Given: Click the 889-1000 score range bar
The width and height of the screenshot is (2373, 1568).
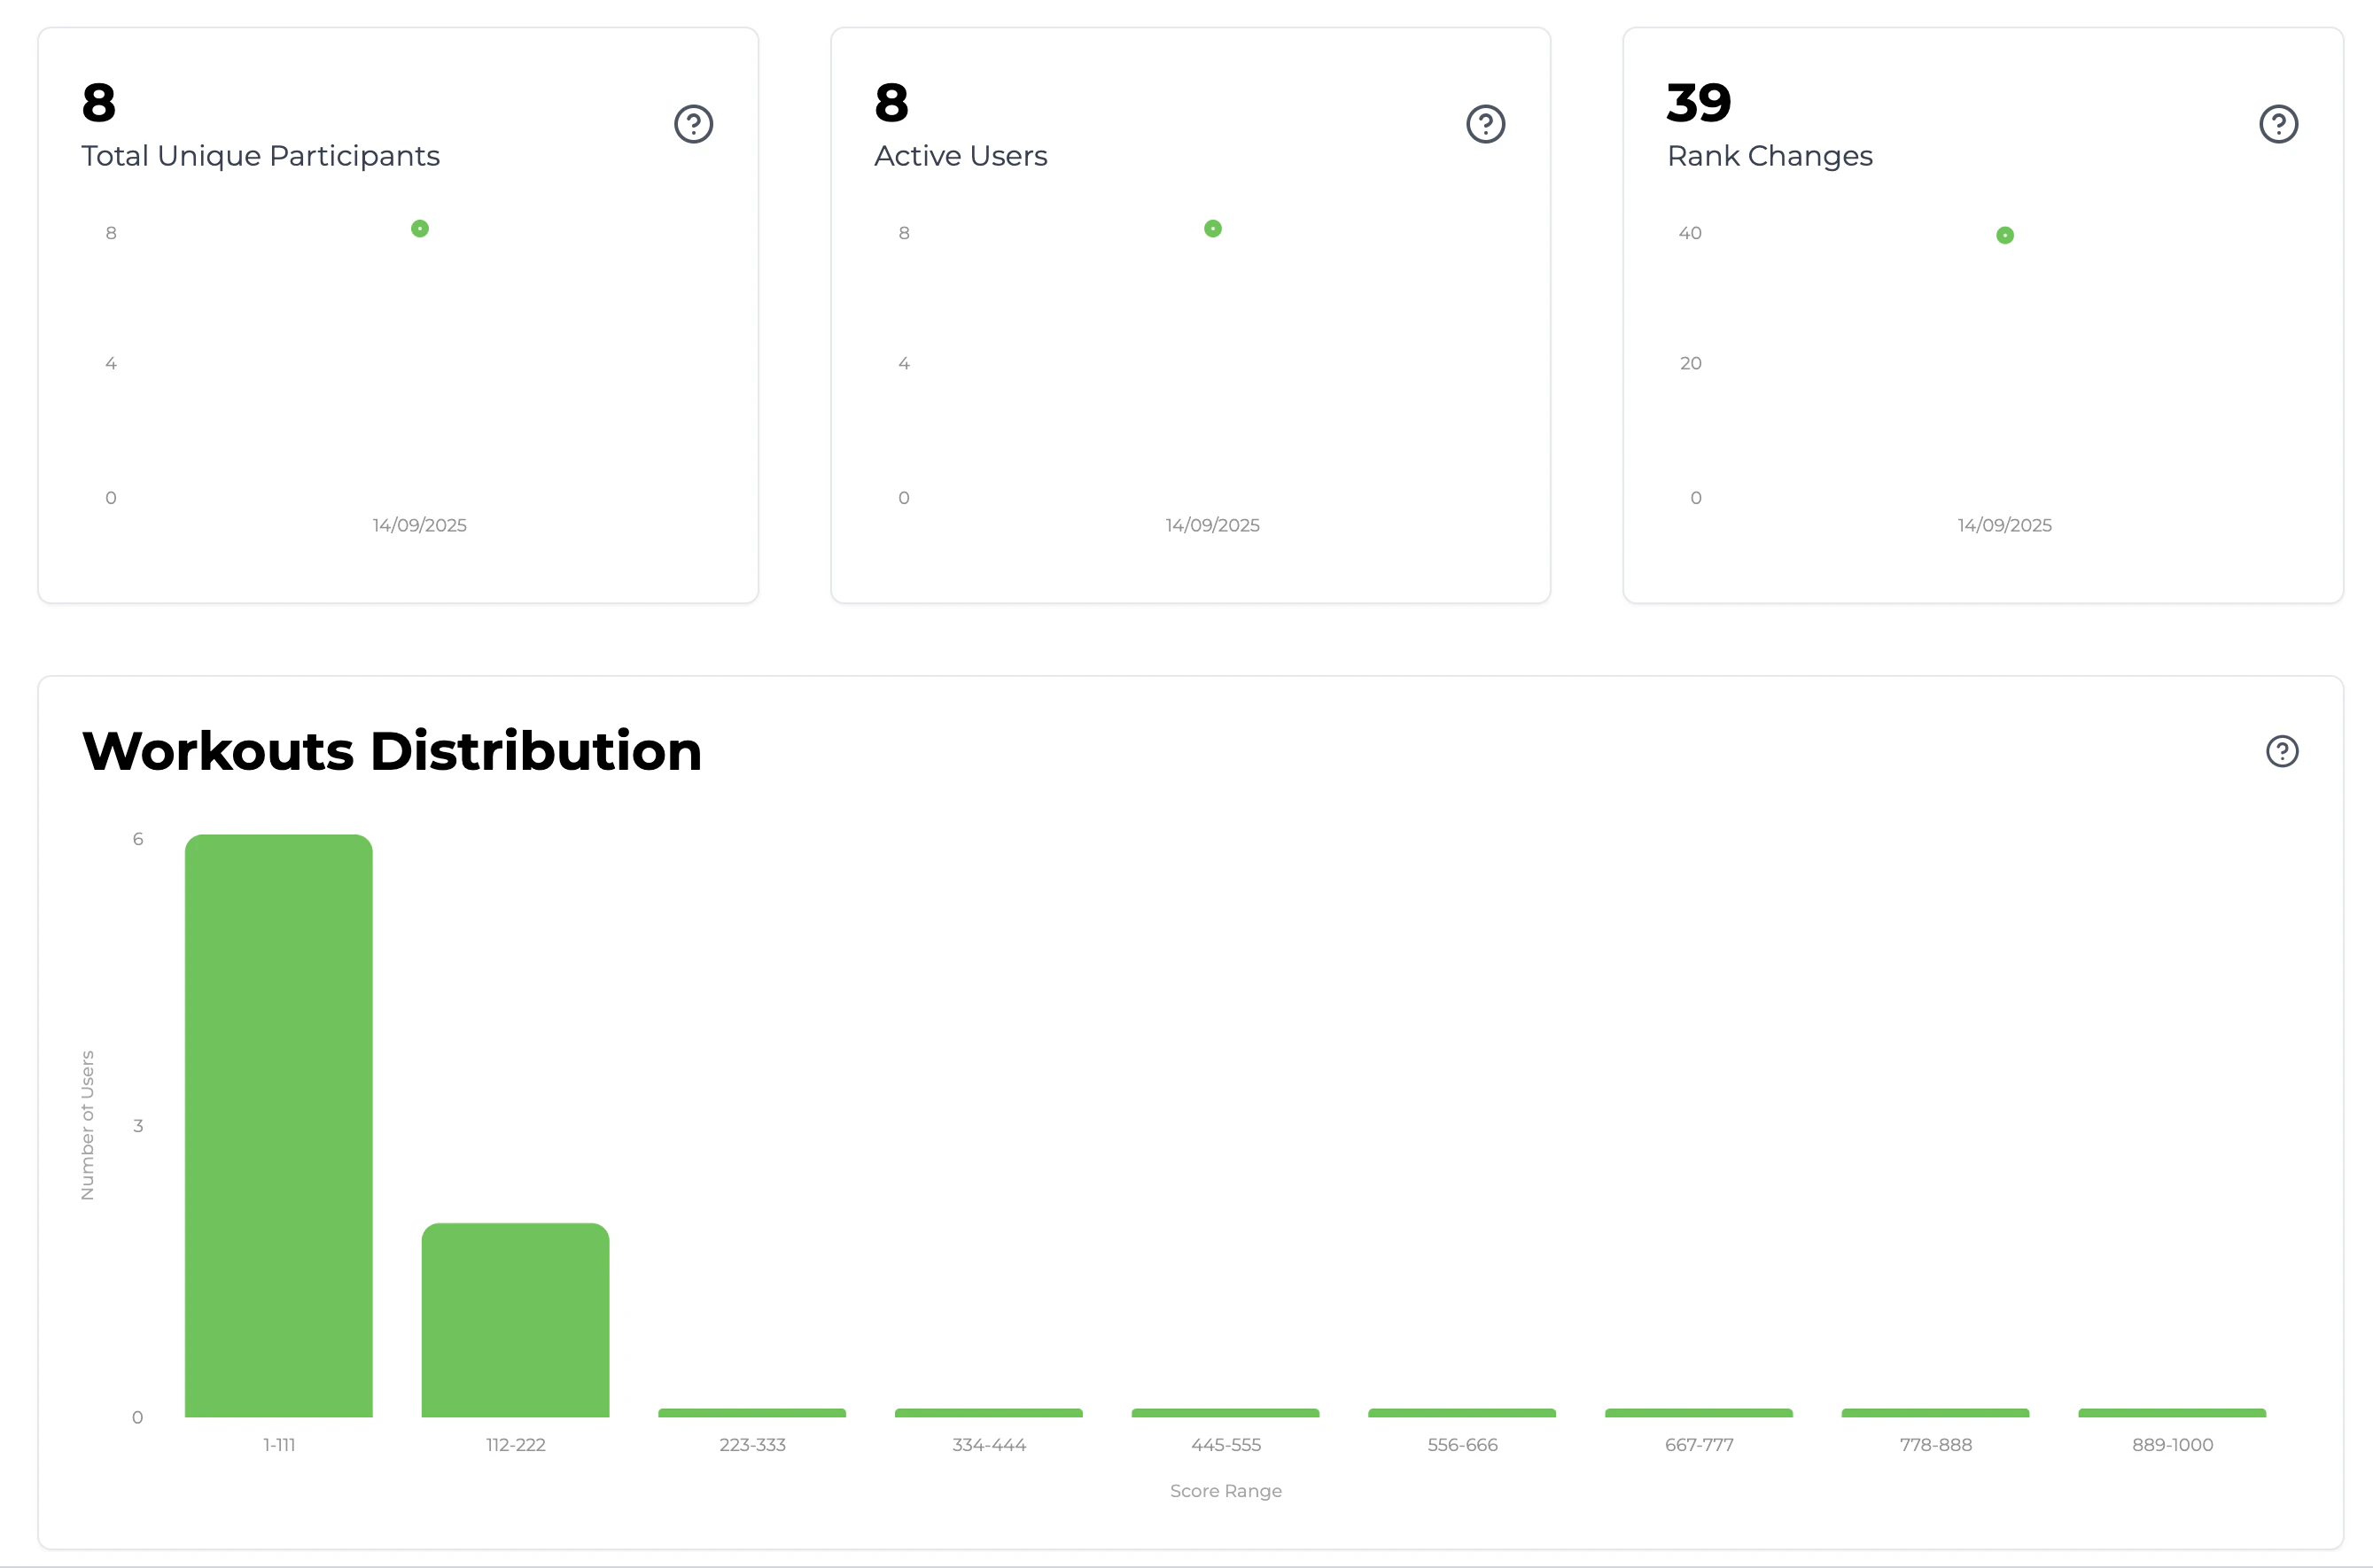Looking at the screenshot, I should pyautogui.click(x=2171, y=1412).
